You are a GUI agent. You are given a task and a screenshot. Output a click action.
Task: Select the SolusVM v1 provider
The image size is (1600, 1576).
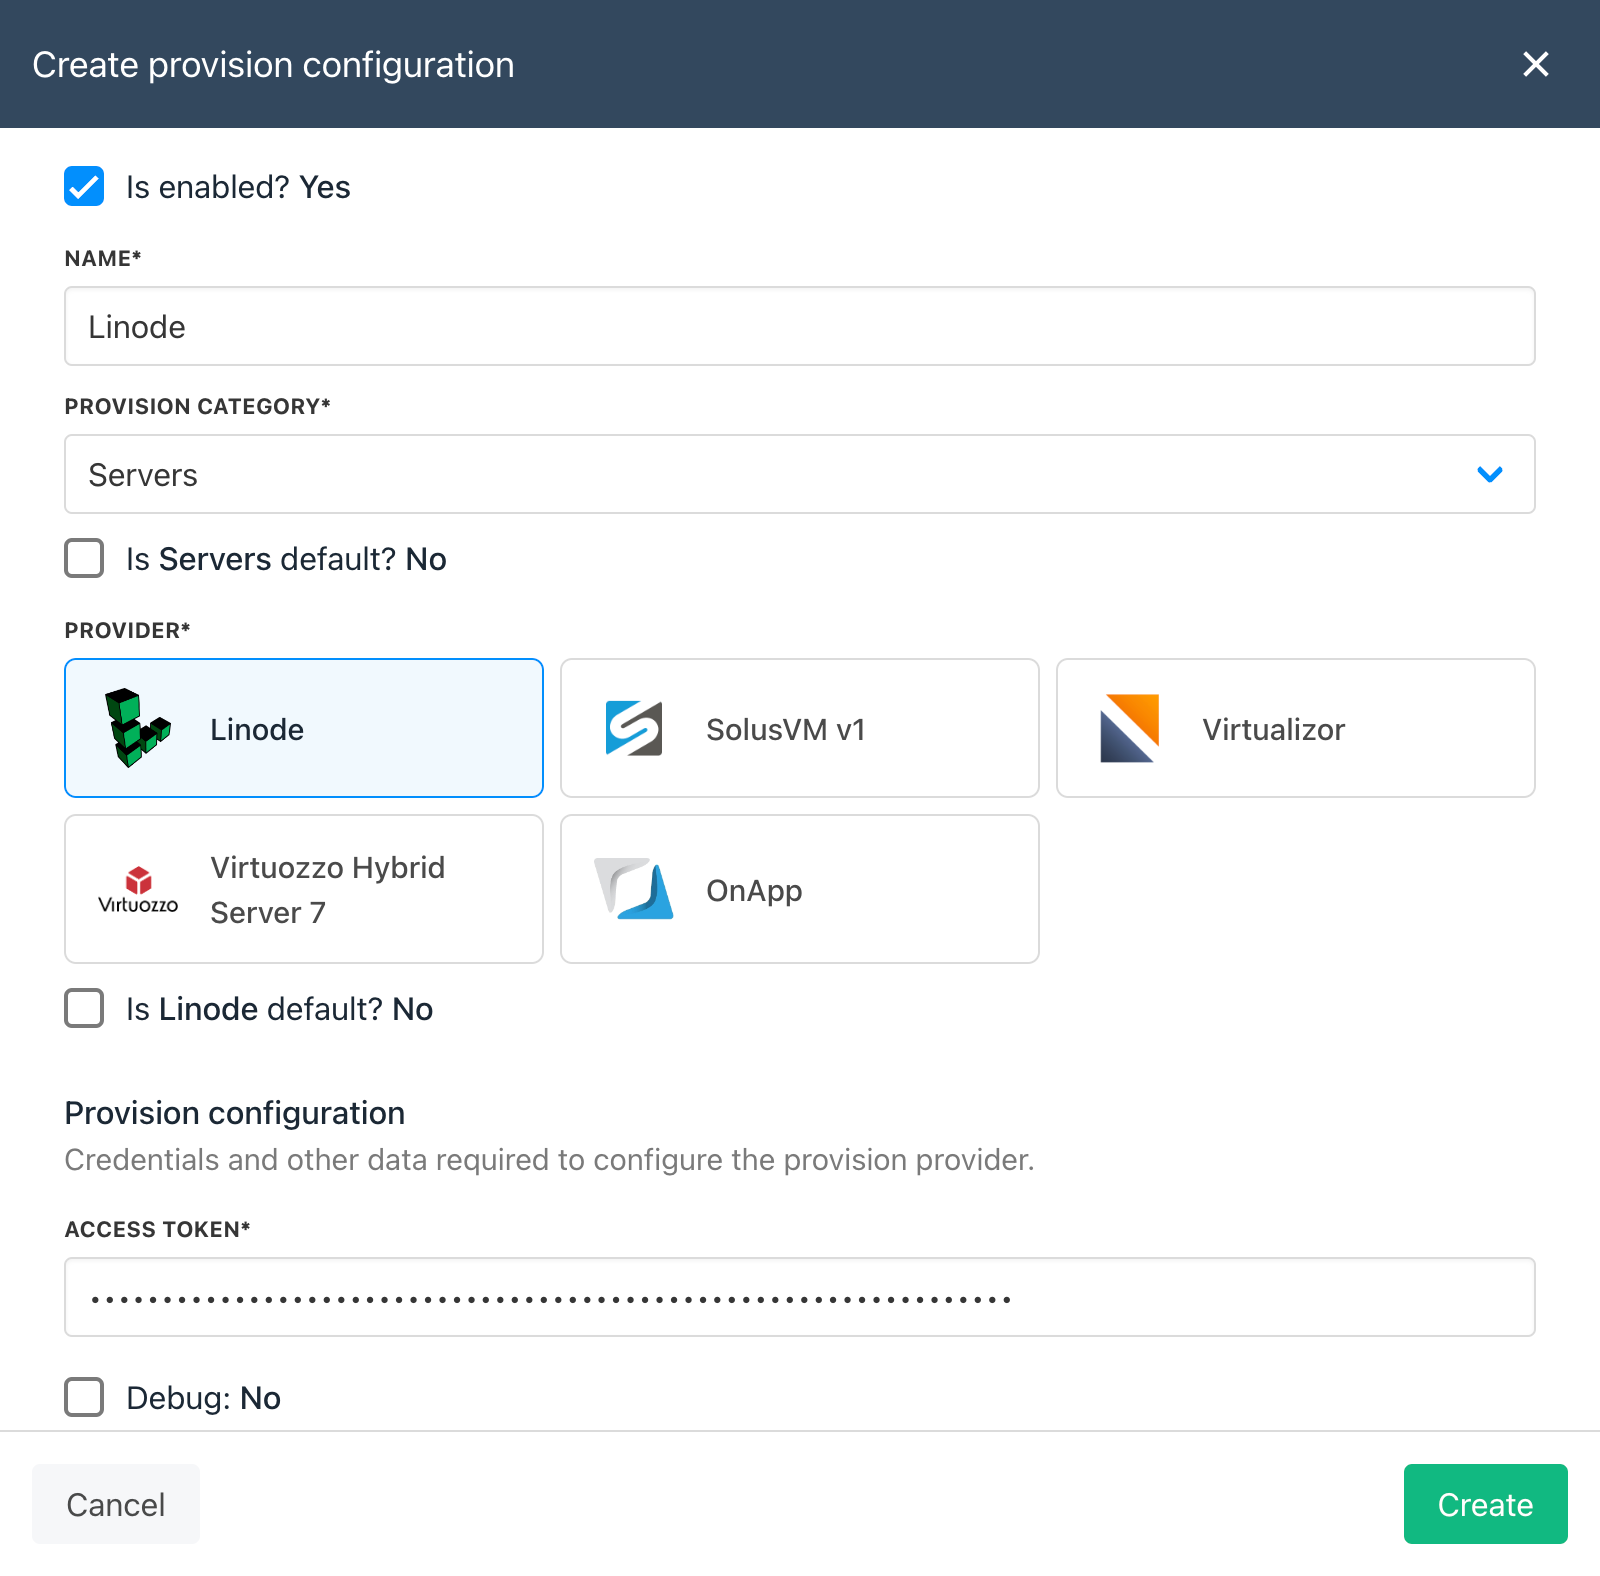click(x=800, y=728)
